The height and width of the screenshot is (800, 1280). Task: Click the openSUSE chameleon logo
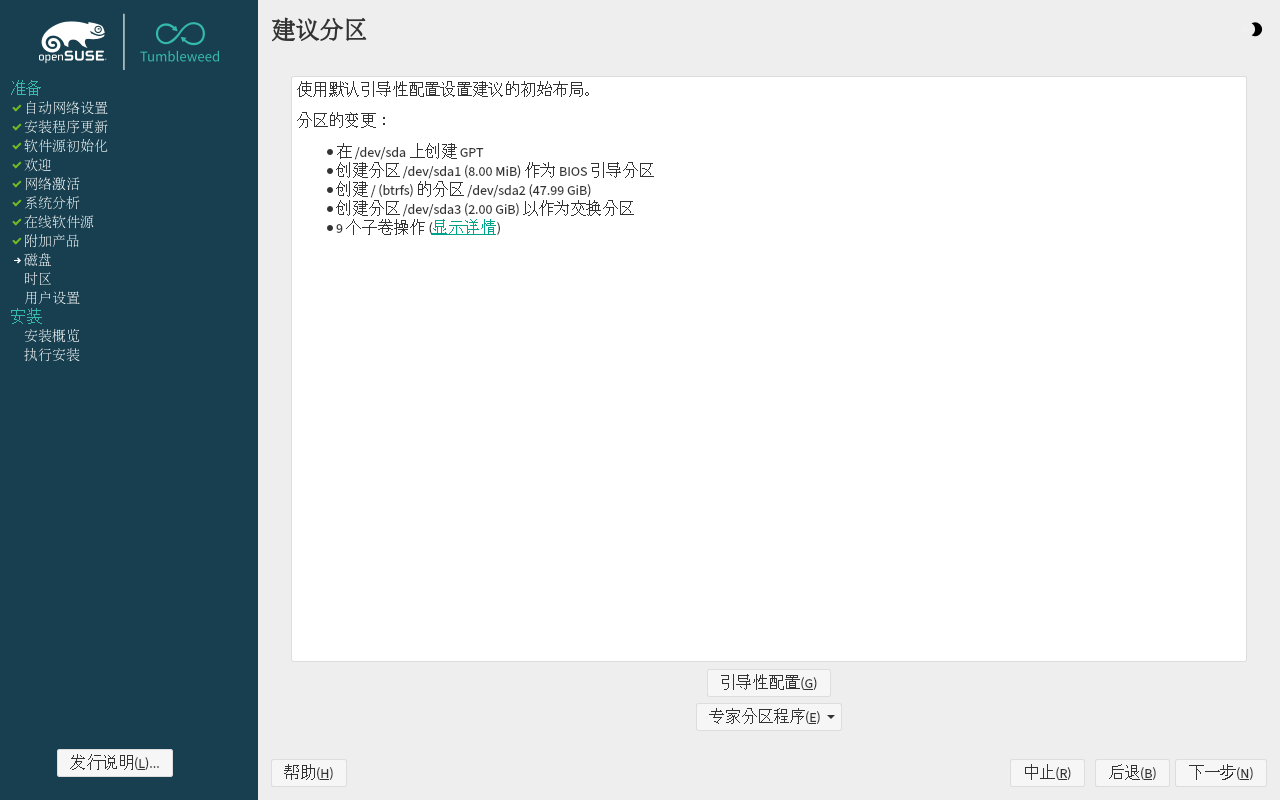[72, 40]
